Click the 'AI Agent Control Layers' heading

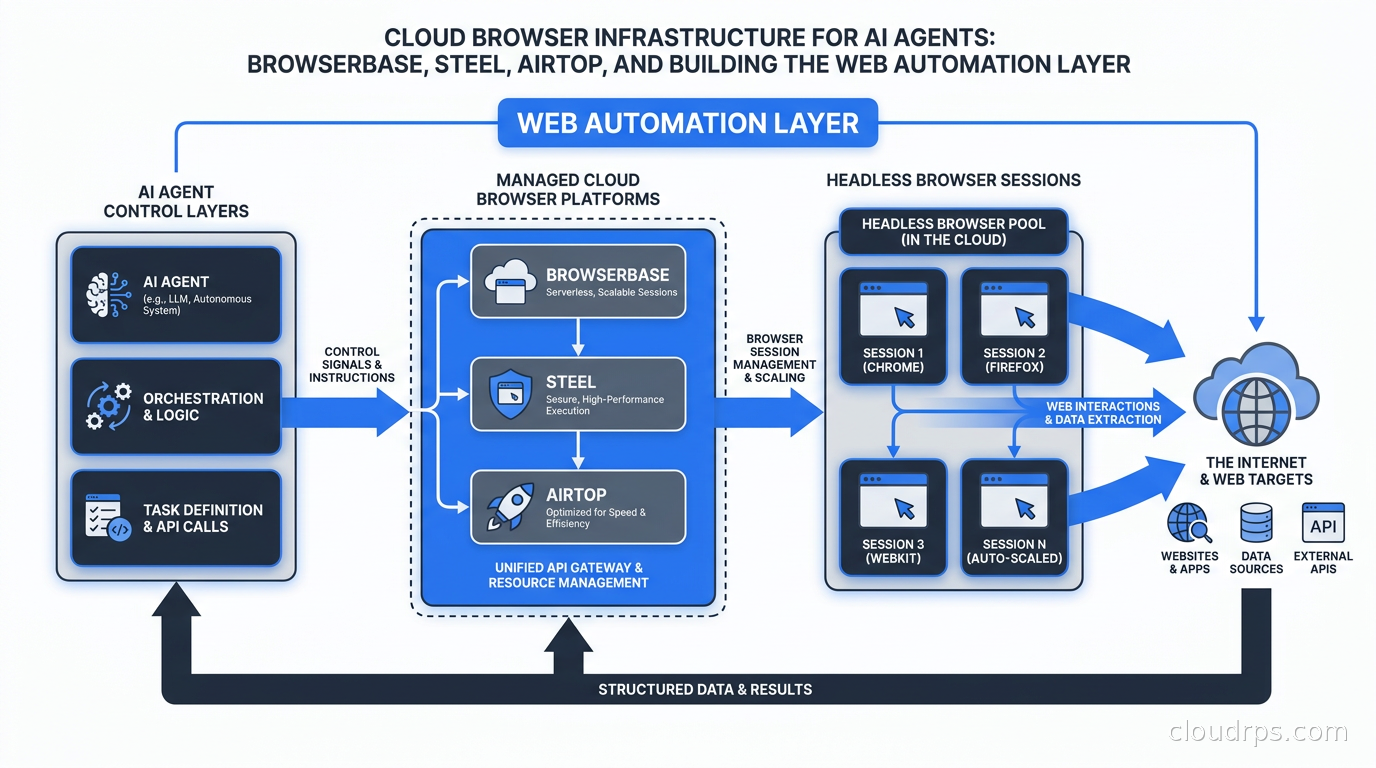(x=176, y=201)
